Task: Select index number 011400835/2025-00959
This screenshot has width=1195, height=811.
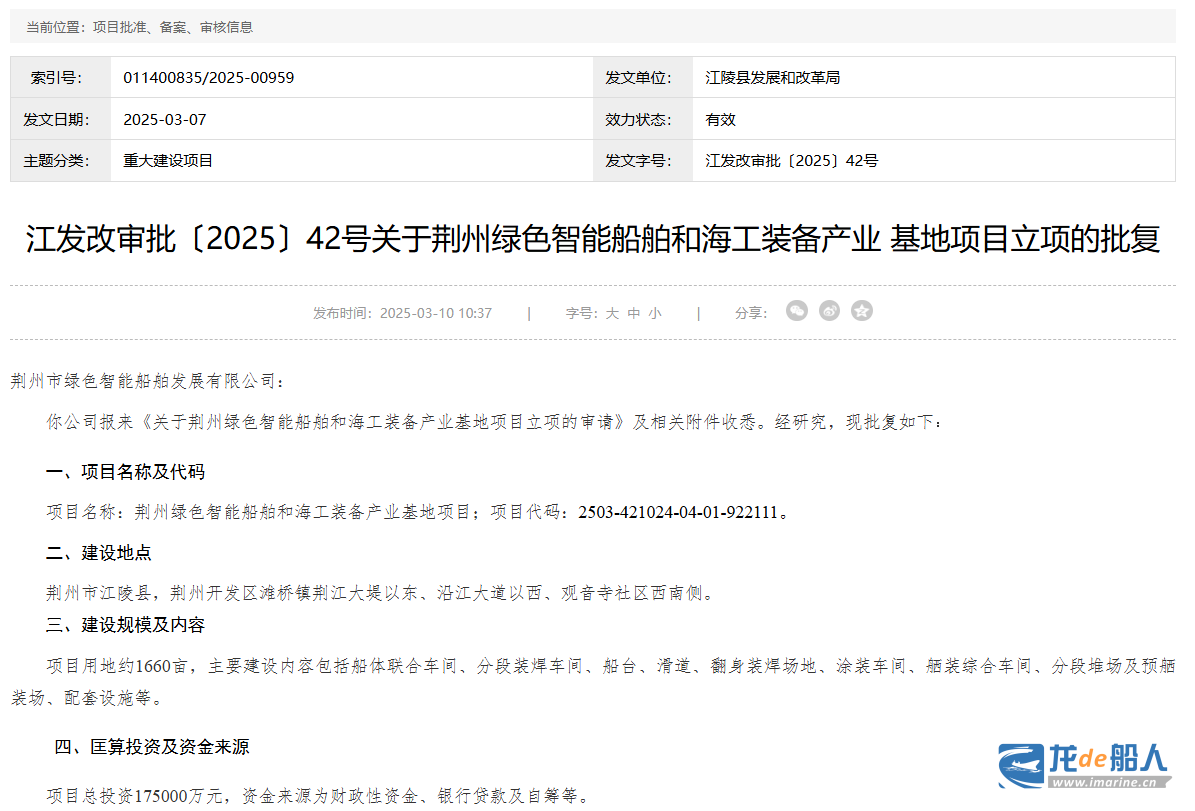Action: coord(209,78)
